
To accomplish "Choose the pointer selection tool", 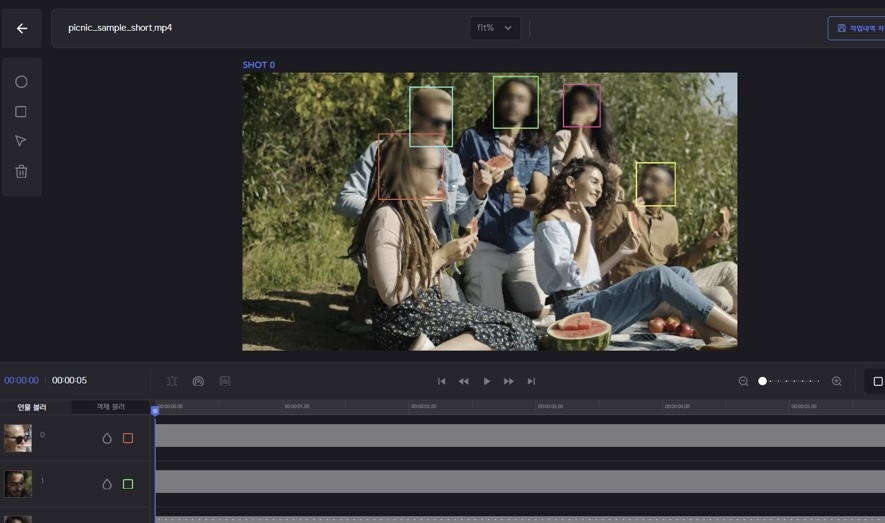I will pyautogui.click(x=21, y=141).
